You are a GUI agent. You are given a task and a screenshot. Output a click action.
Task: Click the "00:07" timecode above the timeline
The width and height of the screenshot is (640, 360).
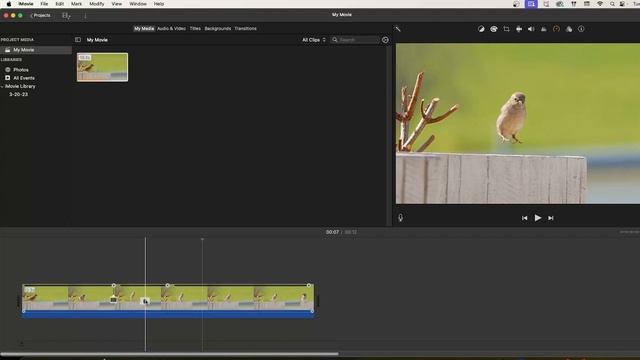[x=332, y=232]
